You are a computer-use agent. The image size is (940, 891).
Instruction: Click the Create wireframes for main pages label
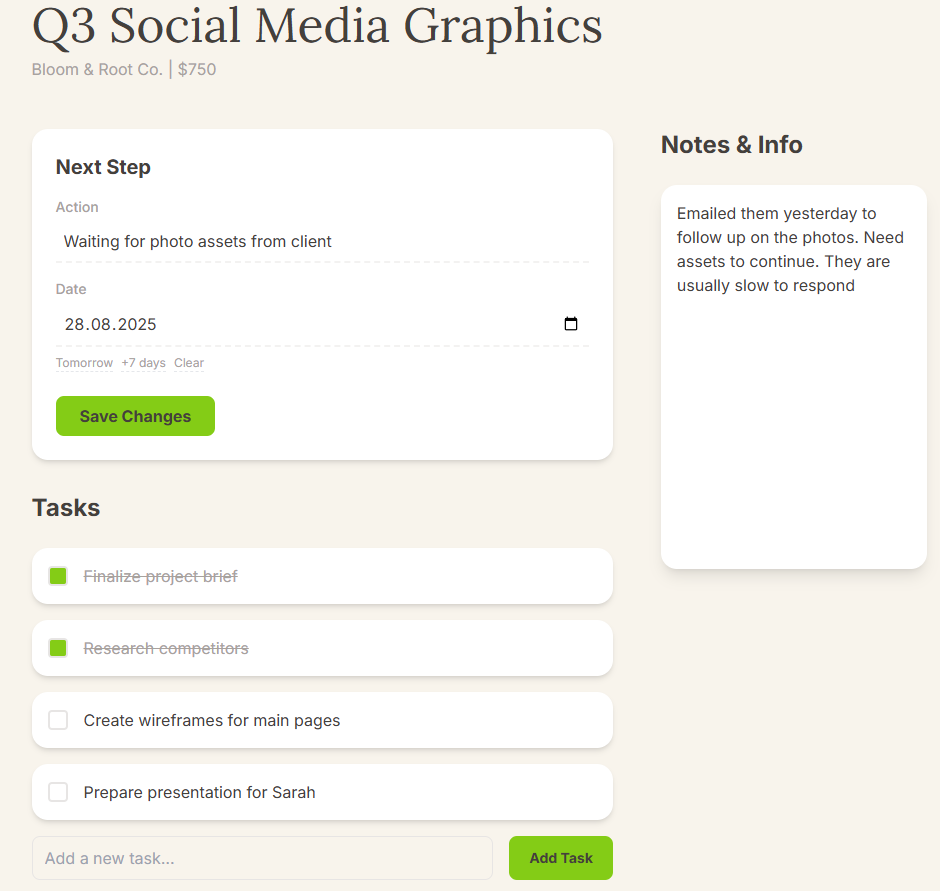pyautogui.click(x=212, y=720)
